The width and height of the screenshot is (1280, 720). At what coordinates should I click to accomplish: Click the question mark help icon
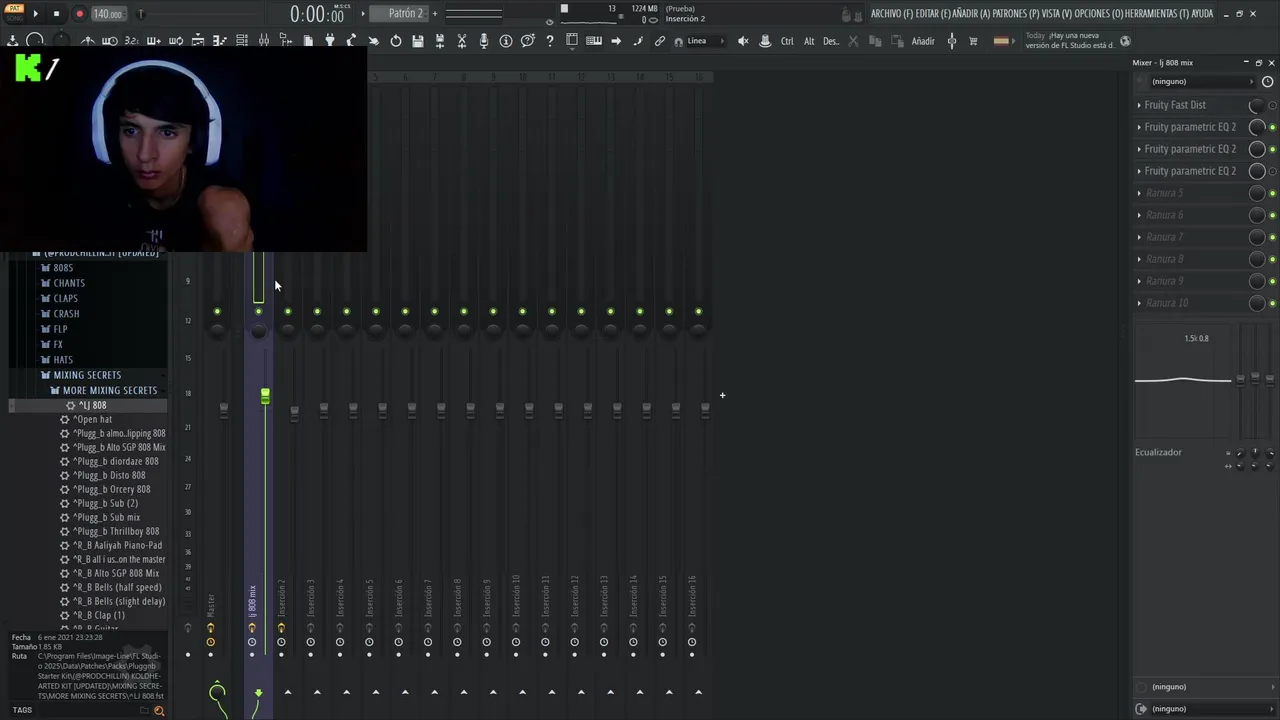point(550,41)
